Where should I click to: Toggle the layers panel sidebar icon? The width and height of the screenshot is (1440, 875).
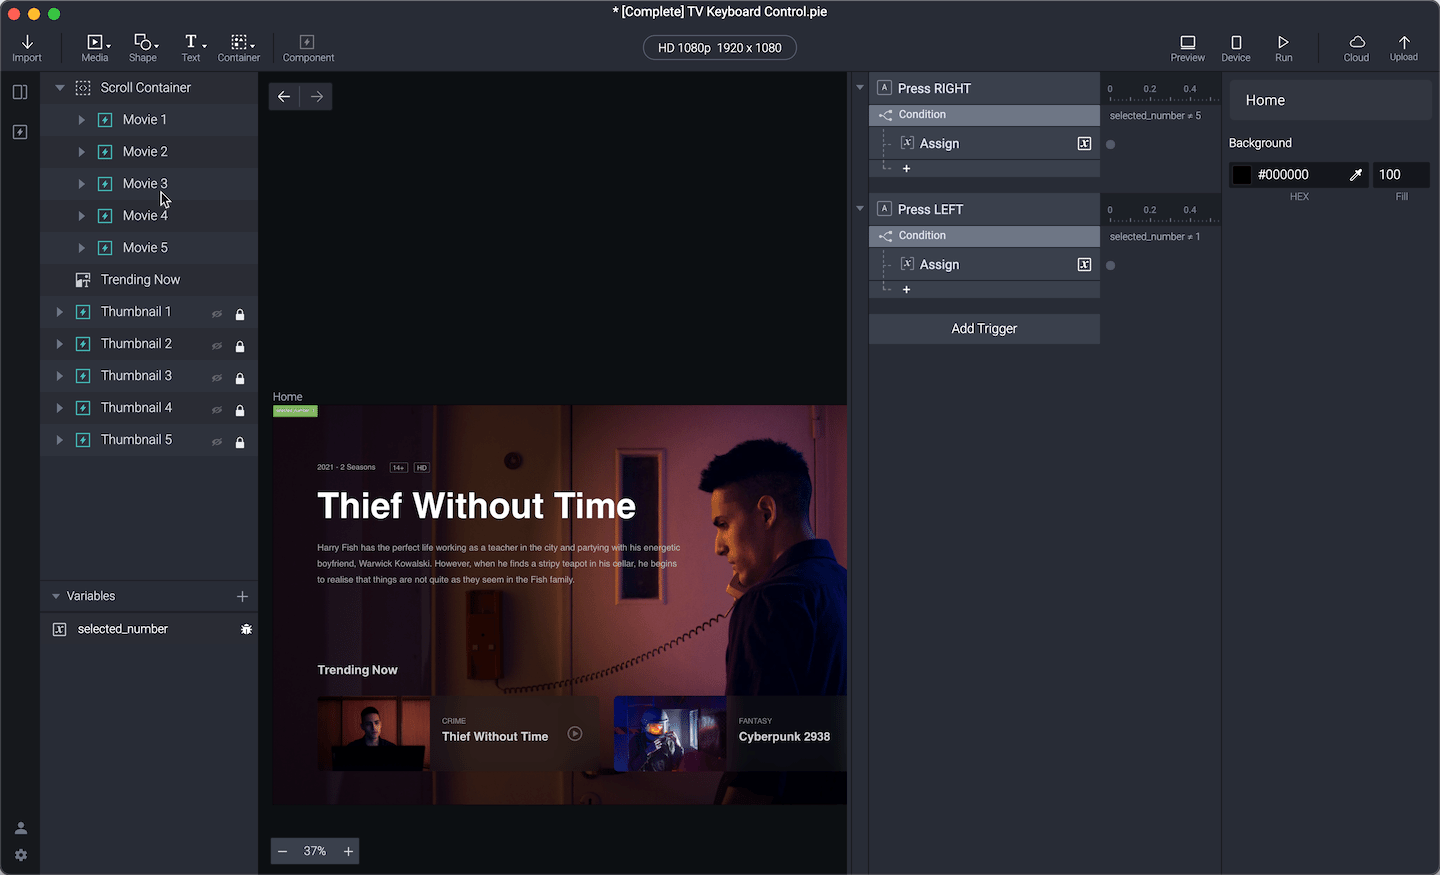[20, 92]
